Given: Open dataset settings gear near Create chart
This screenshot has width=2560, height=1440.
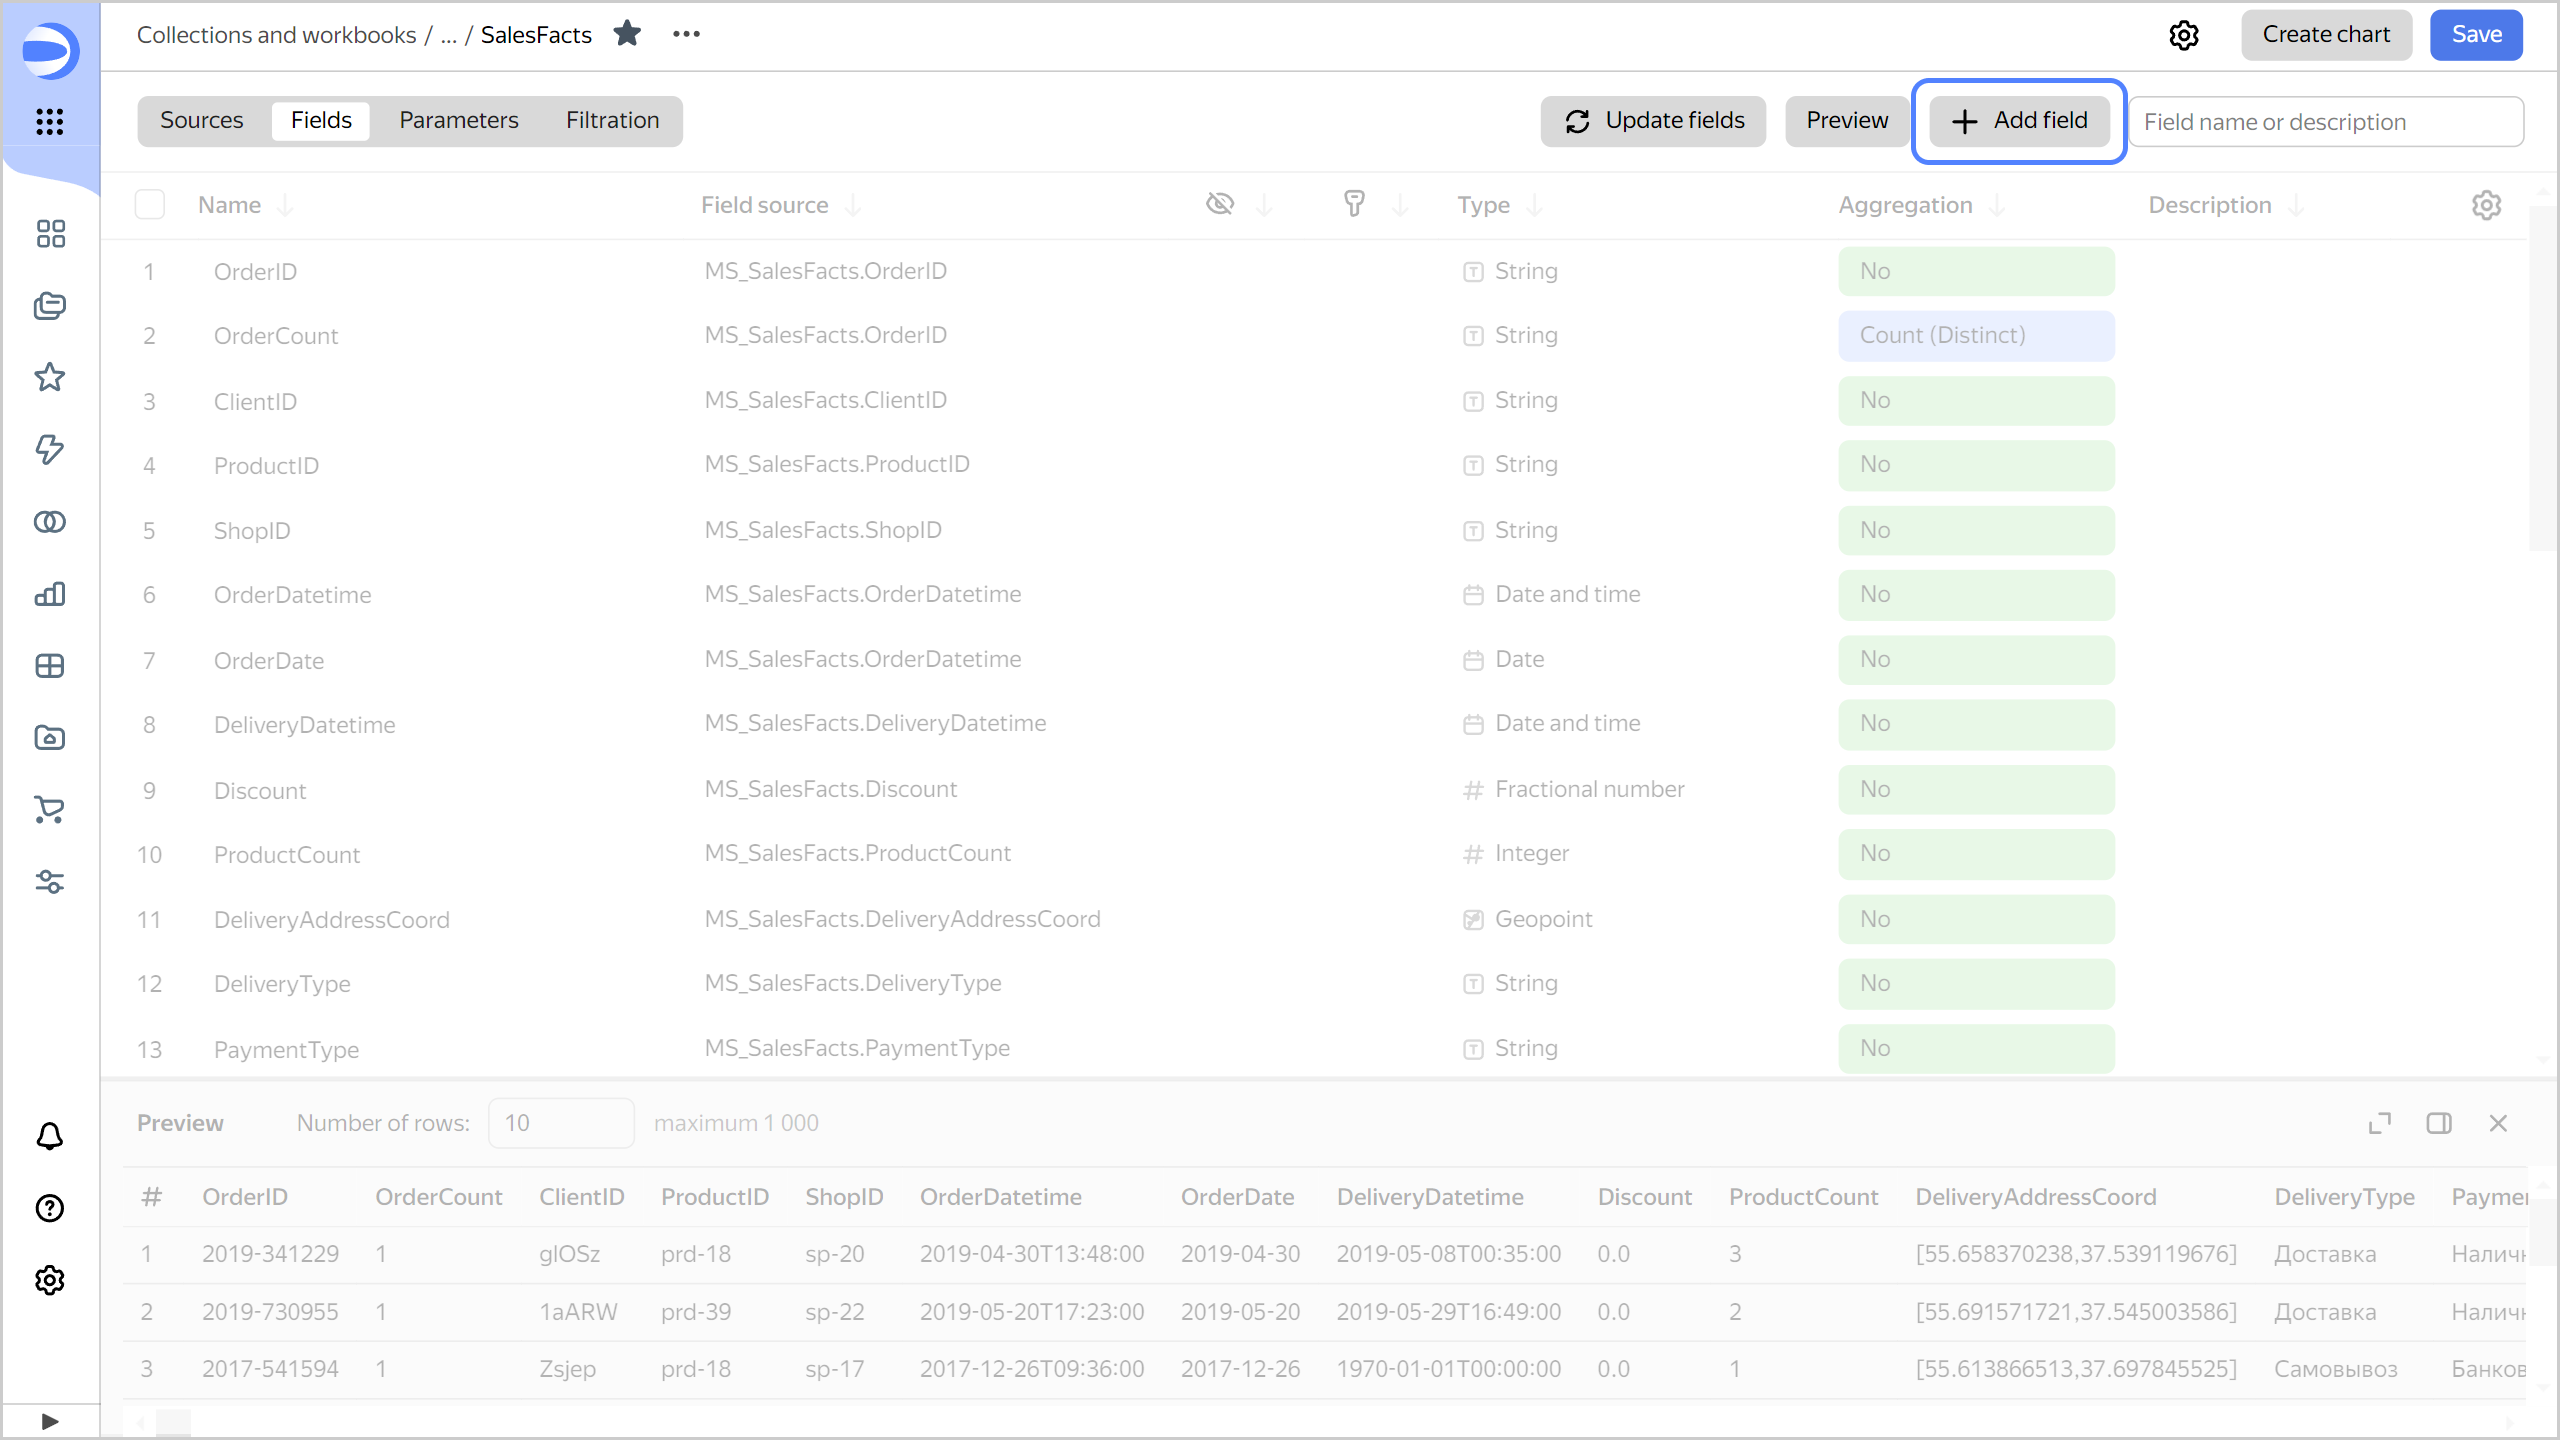Looking at the screenshot, I should click(x=2185, y=34).
